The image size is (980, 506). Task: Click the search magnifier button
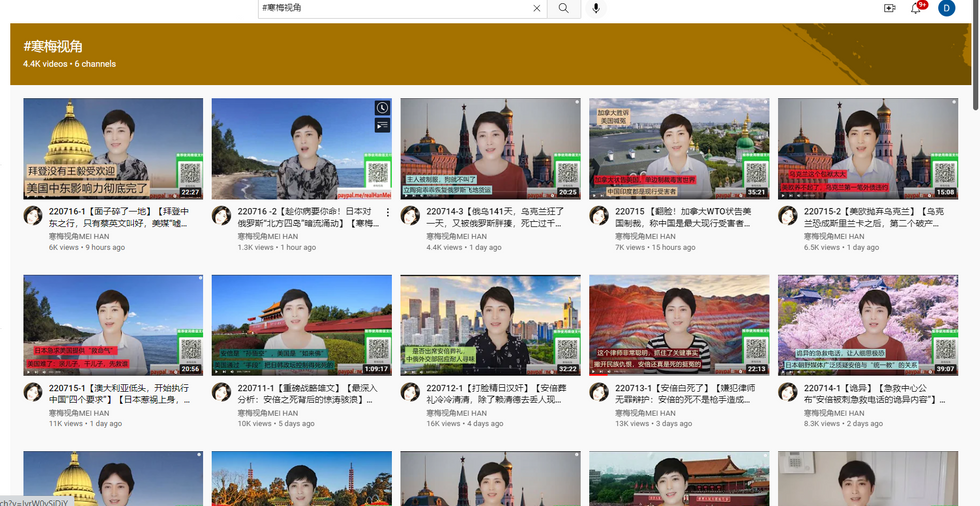pyautogui.click(x=564, y=8)
